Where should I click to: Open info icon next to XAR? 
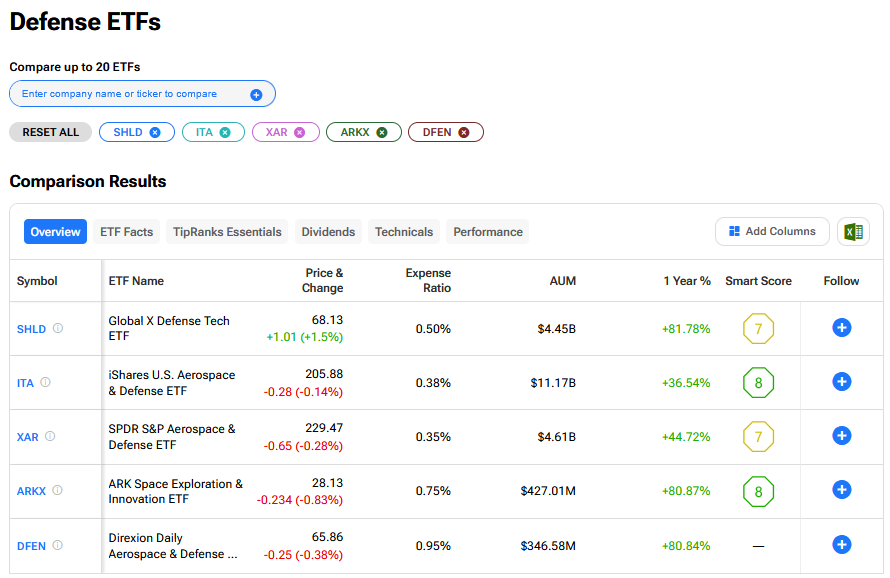point(50,436)
